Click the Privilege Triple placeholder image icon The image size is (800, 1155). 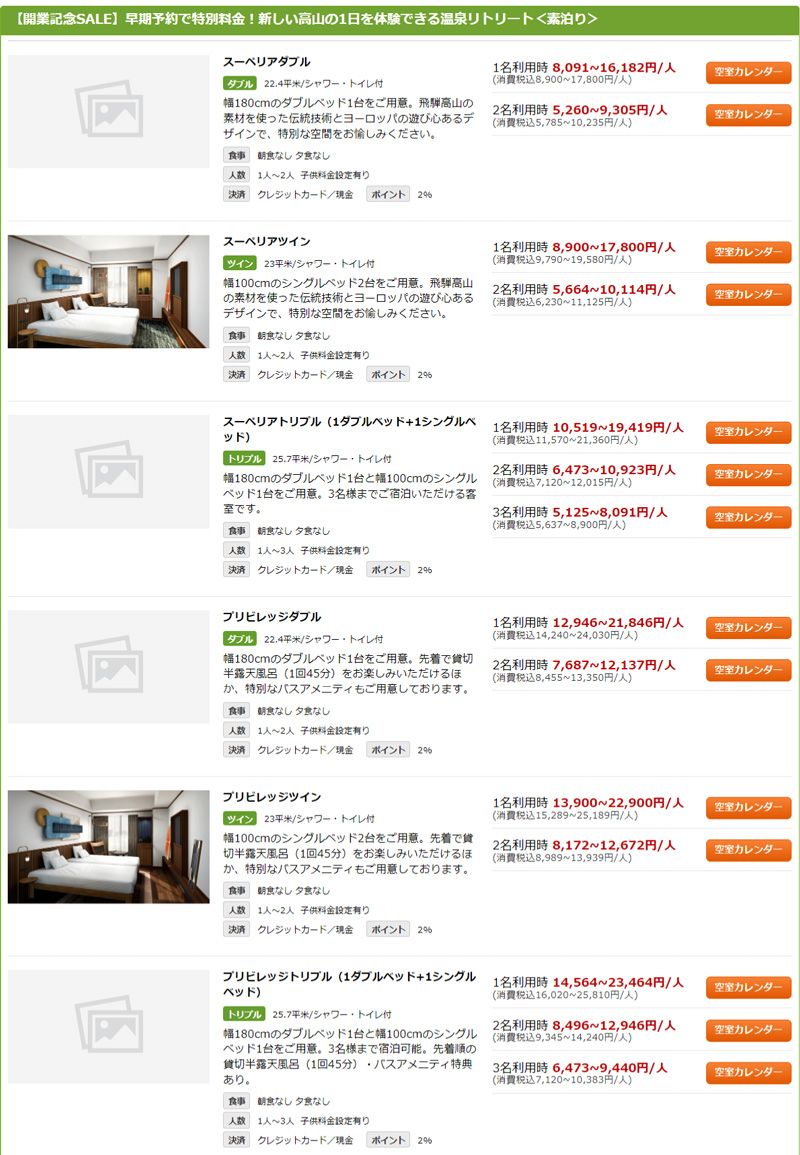click(108, 1027)
